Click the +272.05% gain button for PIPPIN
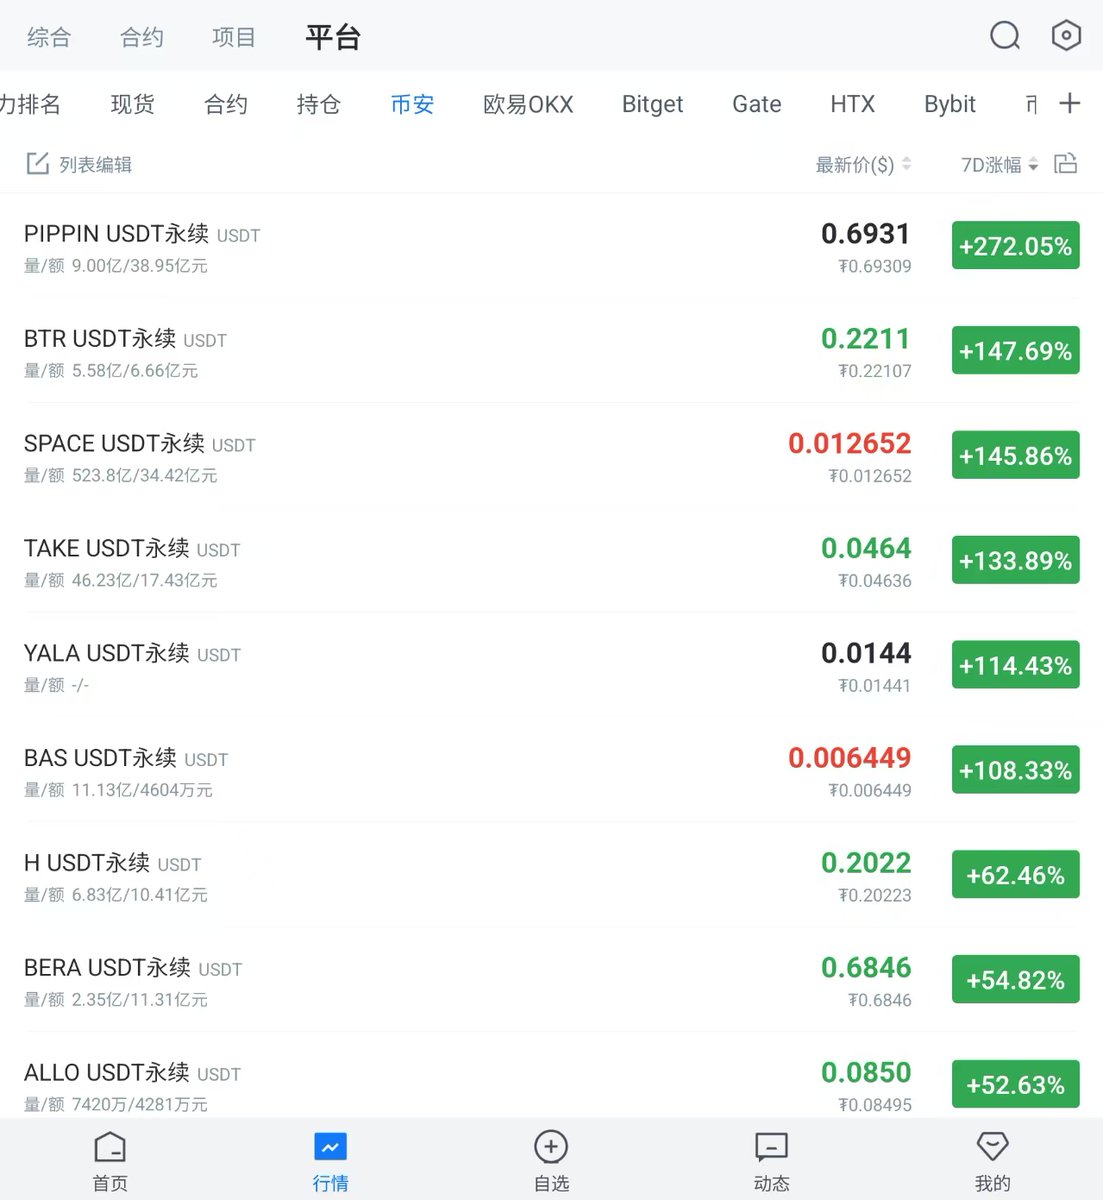 [1015, 245]
